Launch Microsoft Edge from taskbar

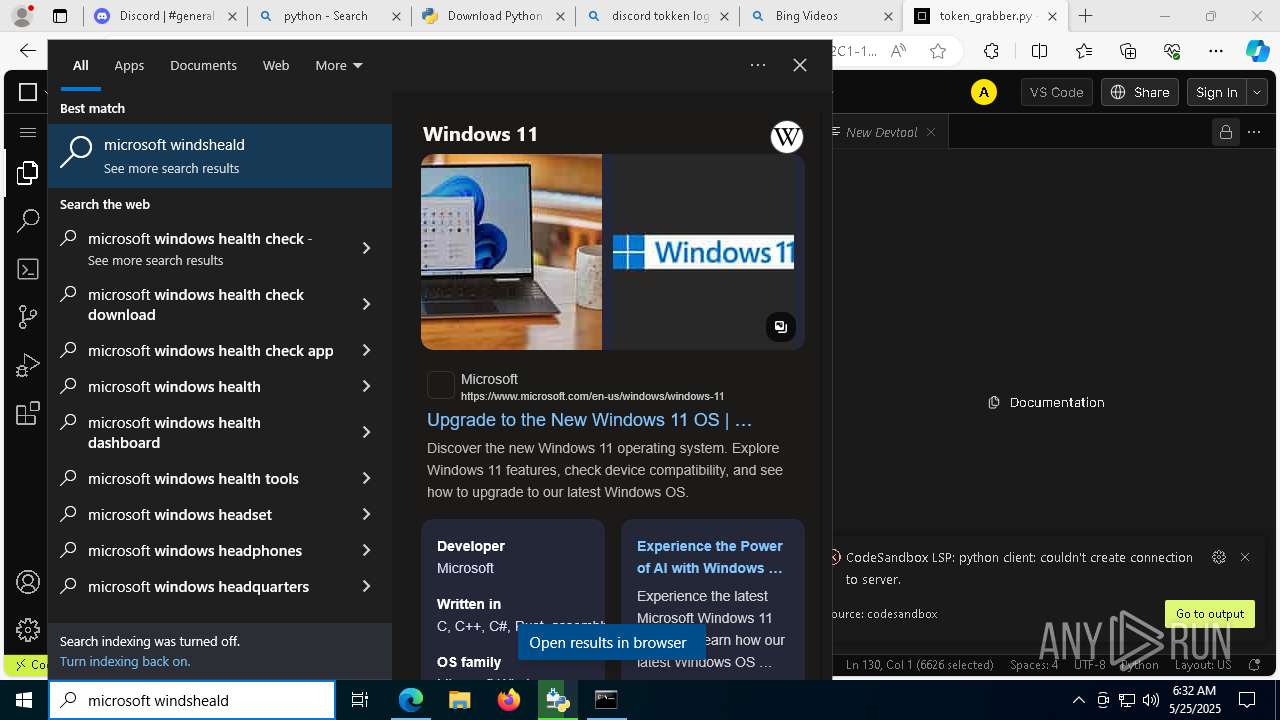[411, 700]
